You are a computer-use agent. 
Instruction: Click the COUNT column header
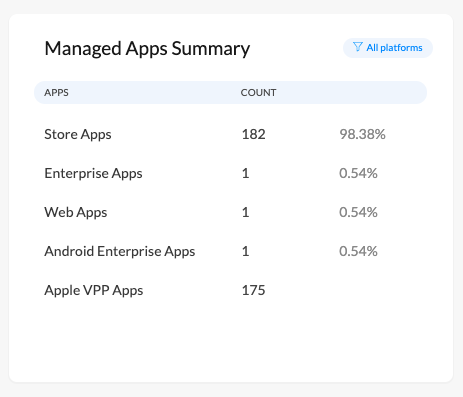click(258, 93)
